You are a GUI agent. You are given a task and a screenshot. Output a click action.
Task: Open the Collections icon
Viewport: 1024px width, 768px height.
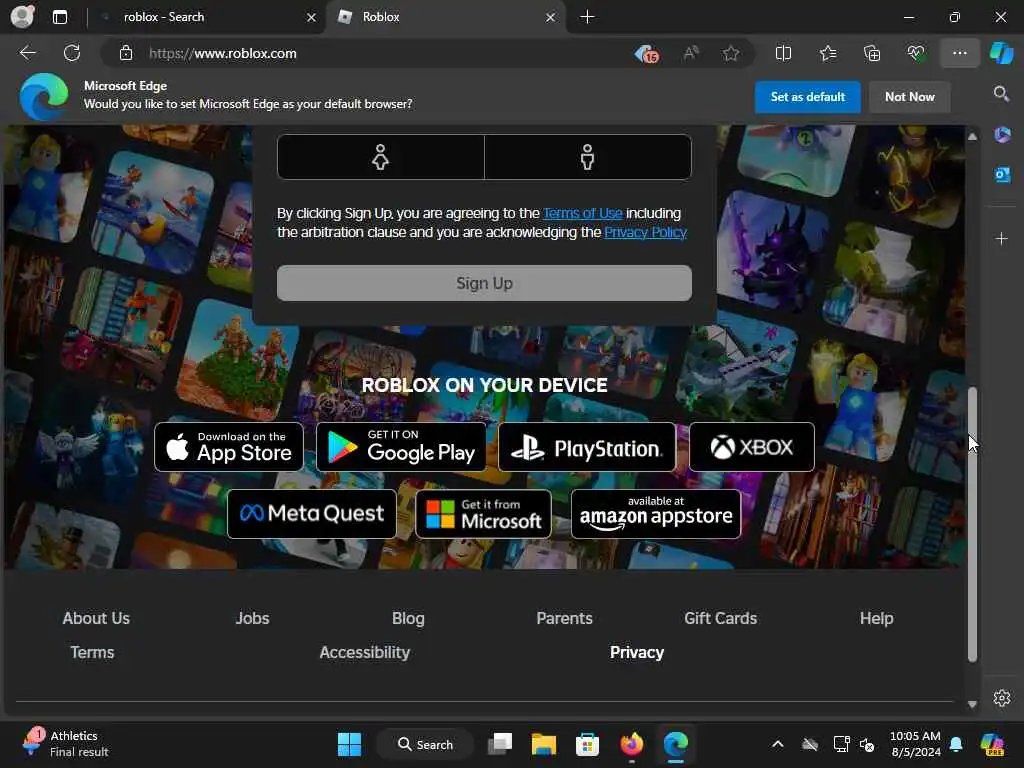872,53
